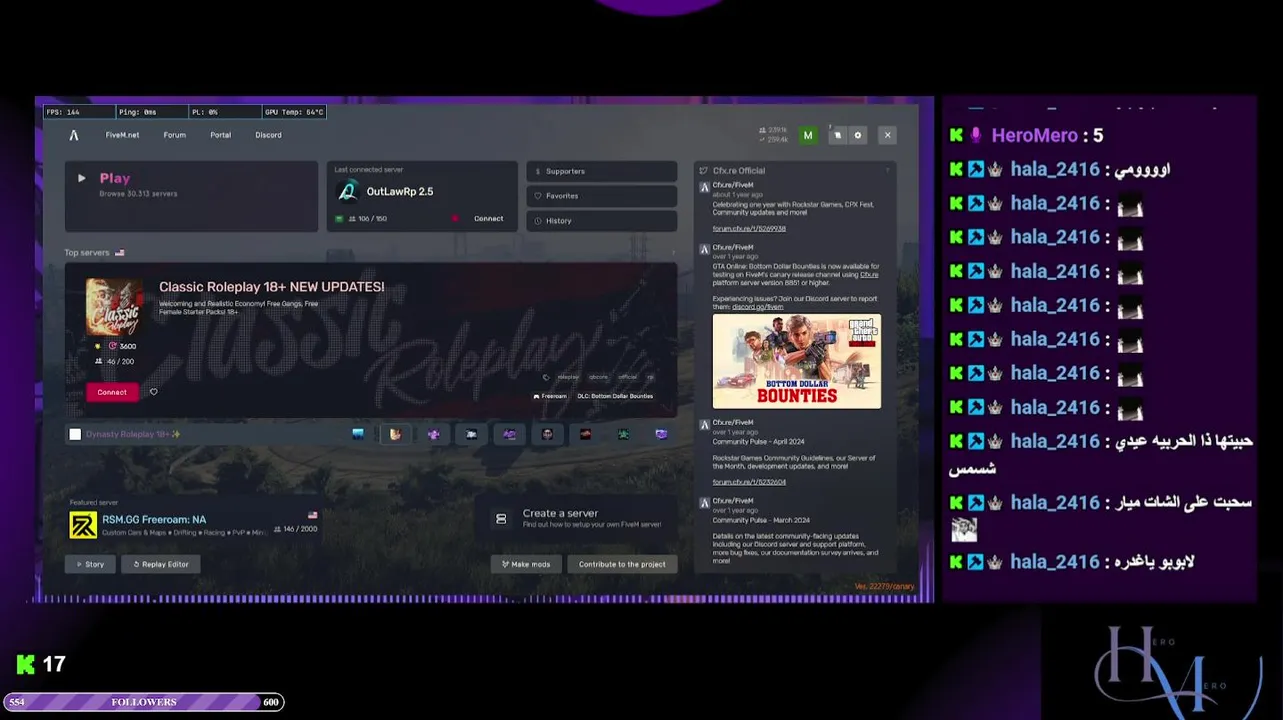
Task: Click the Kick logo beside viewer count 17
Action: (x=25, y=664)
